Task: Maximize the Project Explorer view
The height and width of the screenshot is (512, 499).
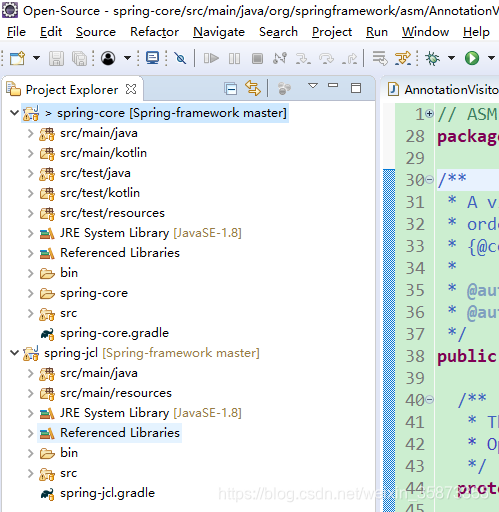Action: (x=356, y=88)
